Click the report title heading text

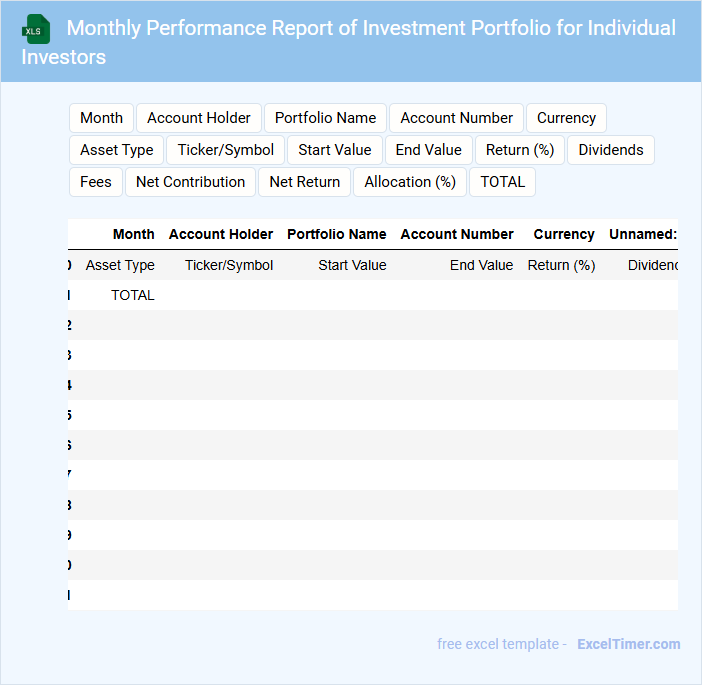(349, 42)
